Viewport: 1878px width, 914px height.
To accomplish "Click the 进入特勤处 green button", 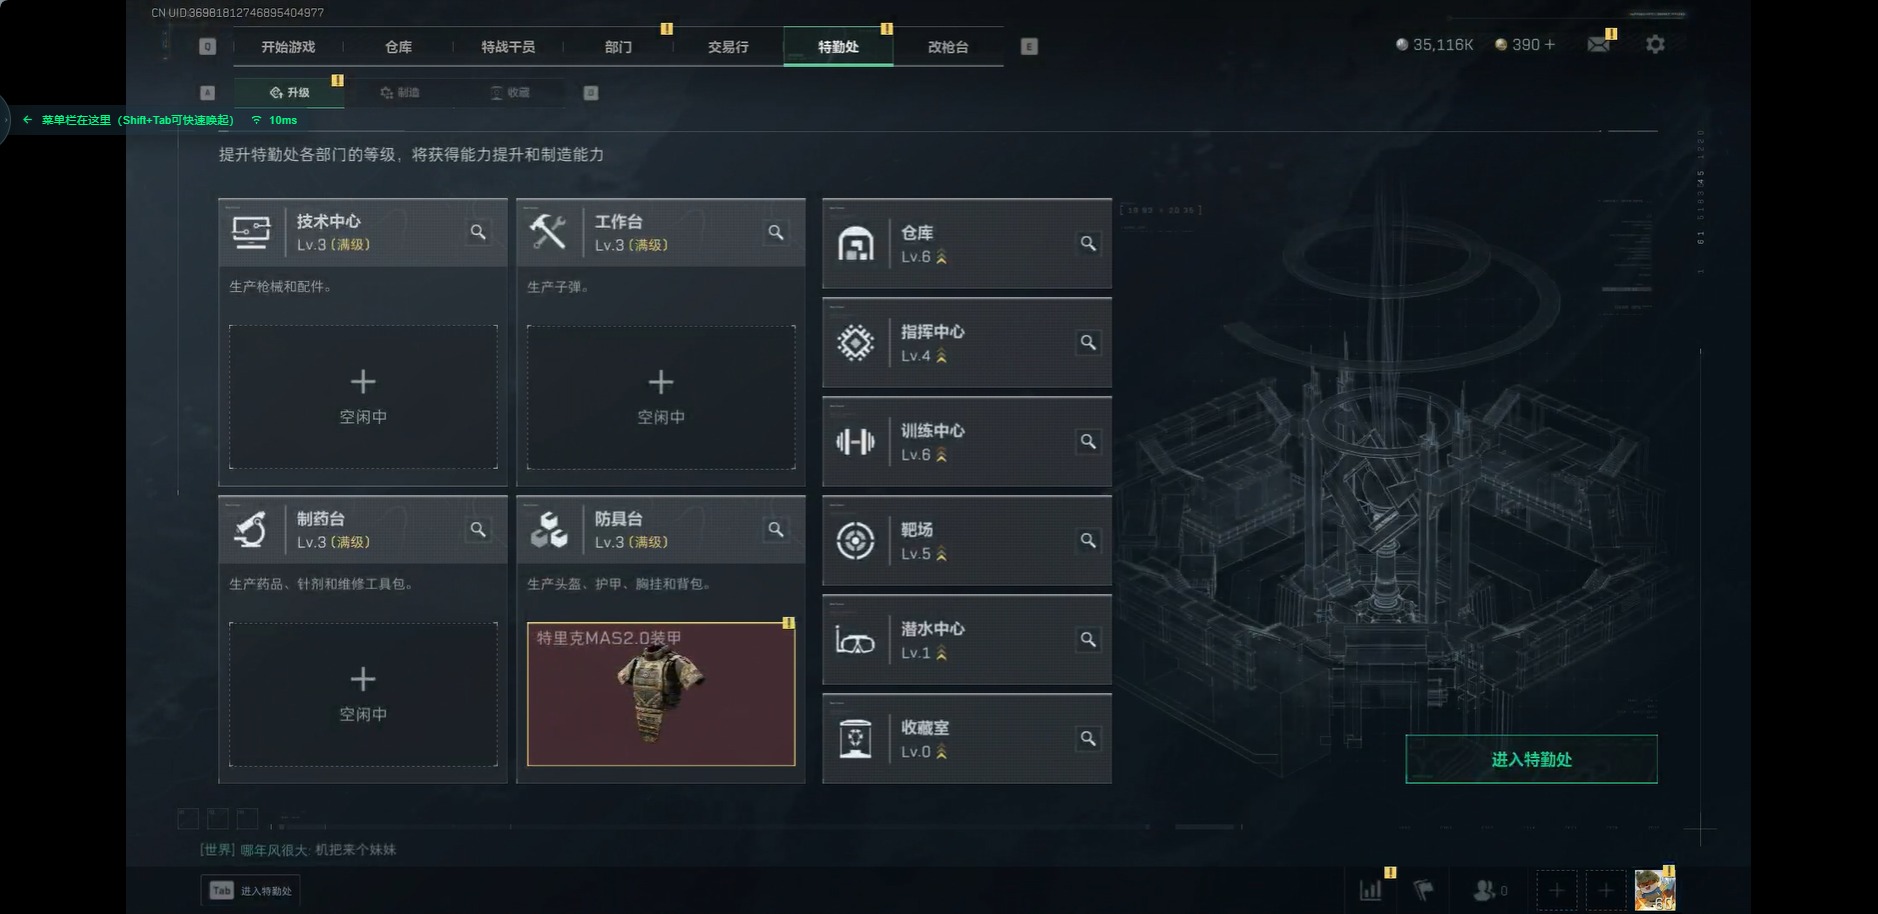I will [1531, 759].
